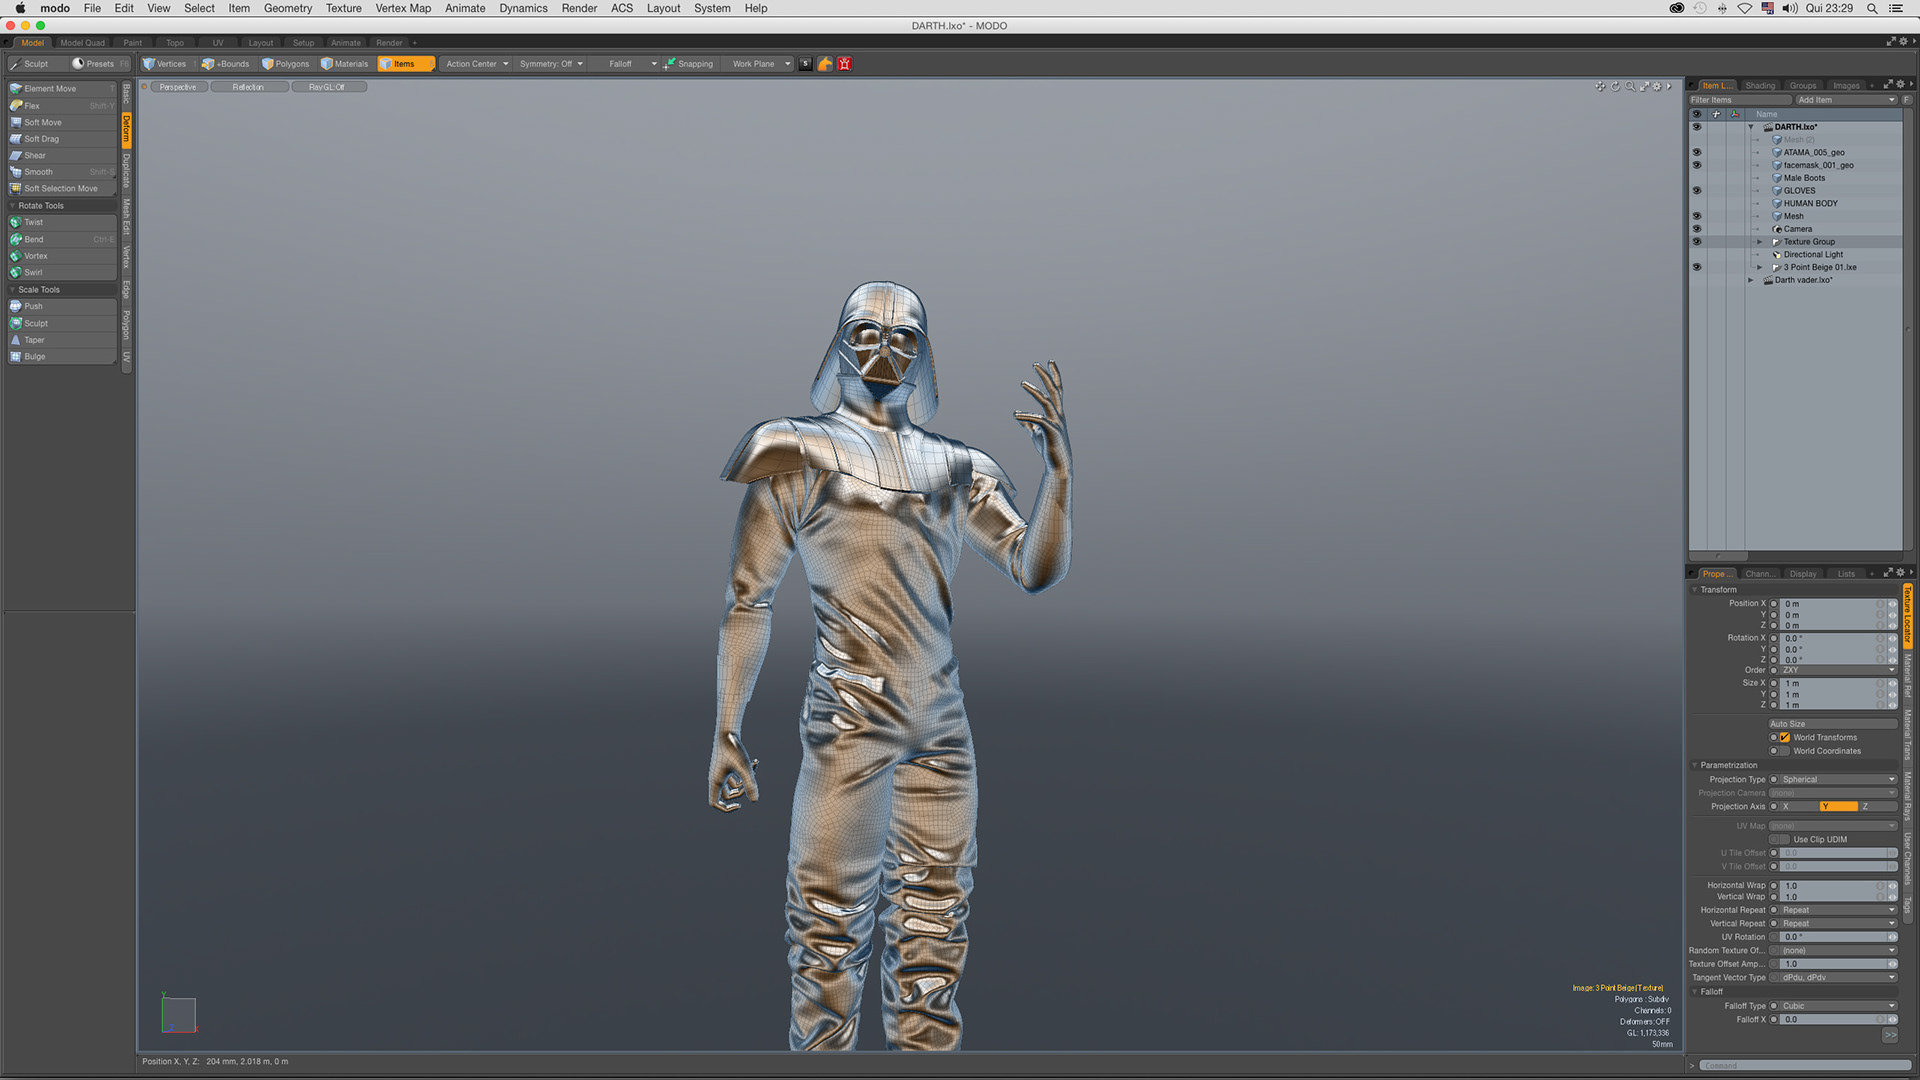Select the Bulge tool
The height and width of the screenshot is (1080, 1920).
tap(62, 357)
